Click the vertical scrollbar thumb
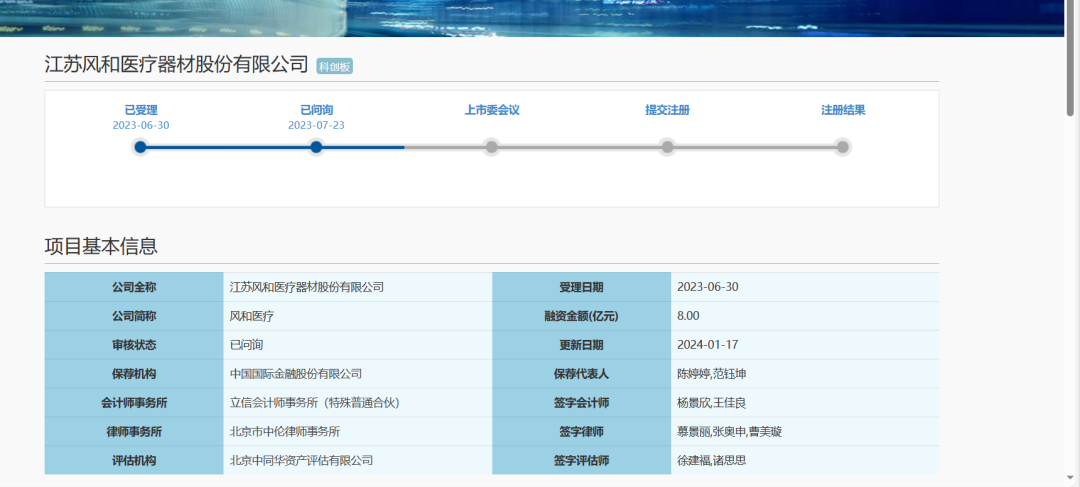Viewport: 1080px width, 487px height. tap(1070, 57)
